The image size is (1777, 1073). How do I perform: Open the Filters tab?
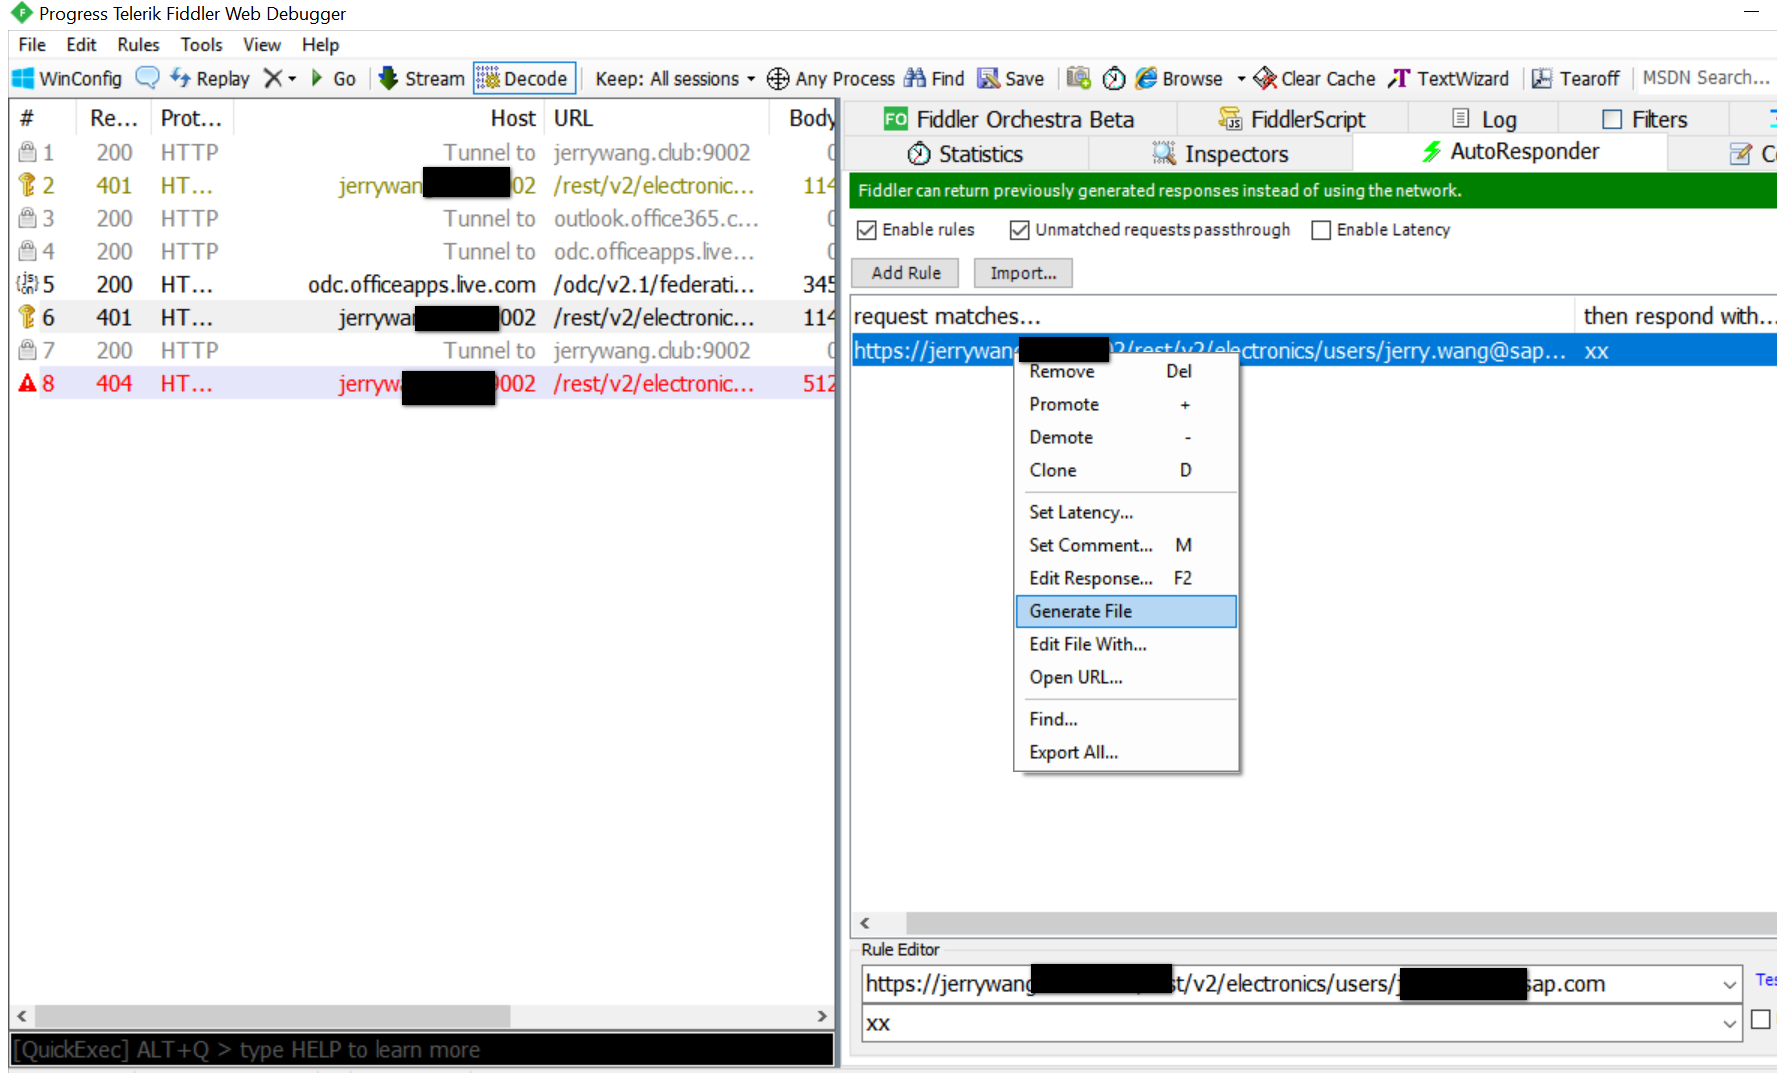click(1644, 119)
